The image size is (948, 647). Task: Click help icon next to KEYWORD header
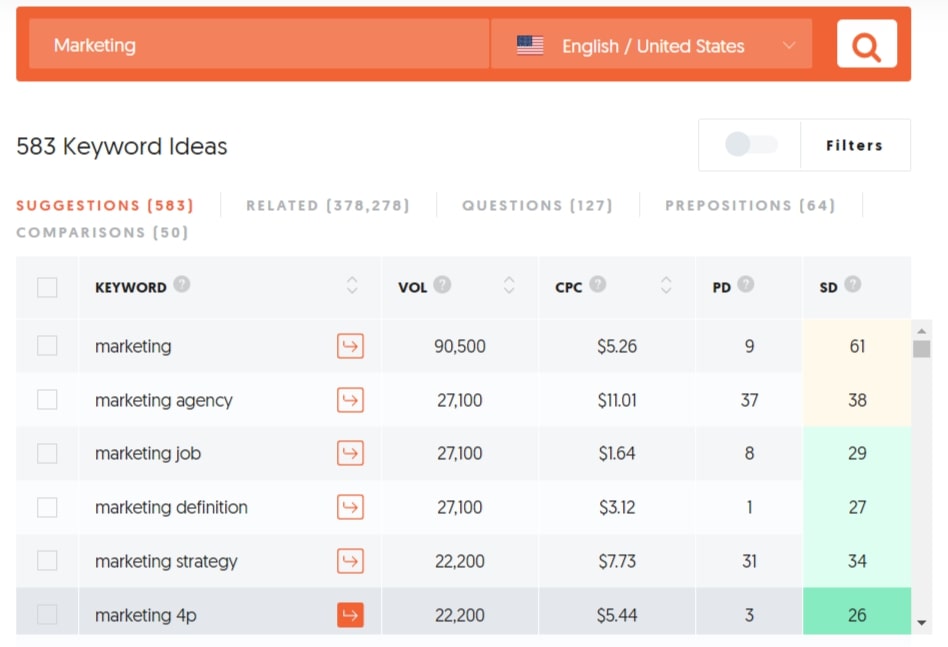click(x=181, y=284)
